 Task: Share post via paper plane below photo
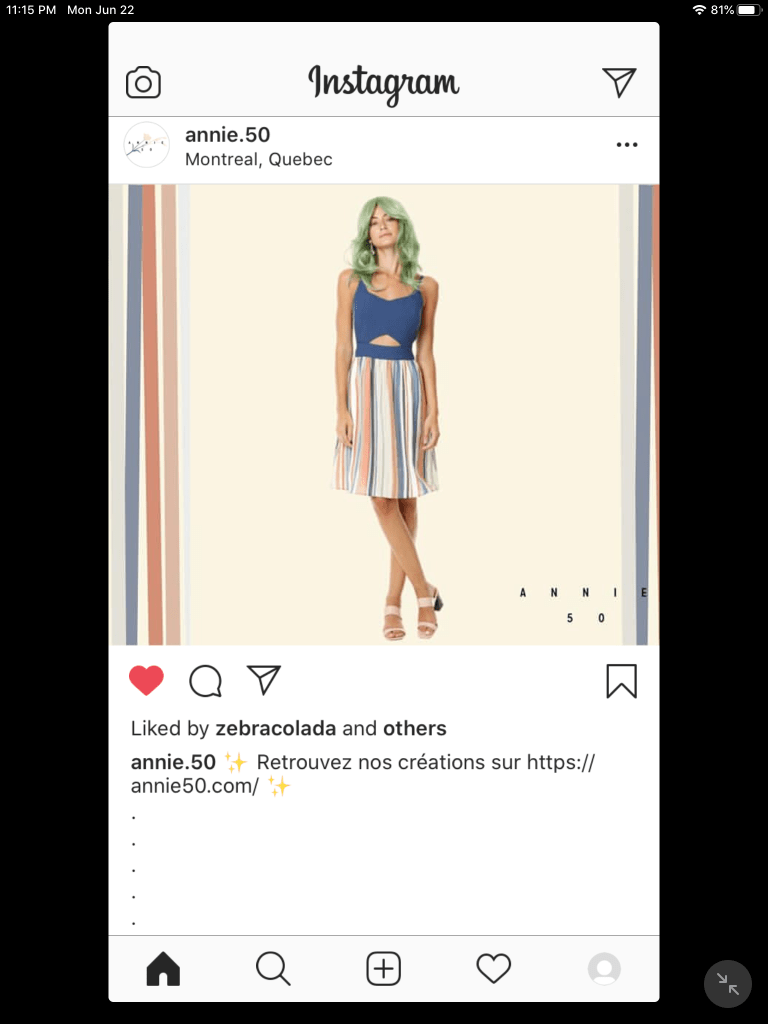264,680
